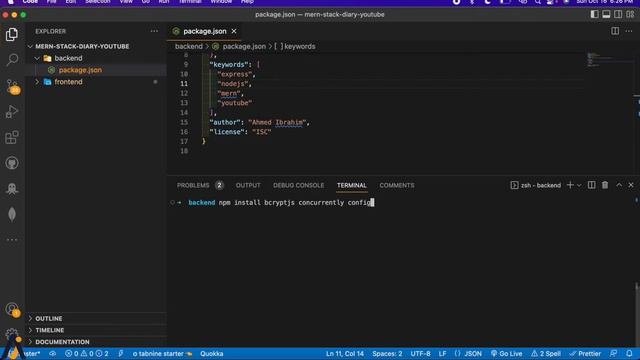Change LF end of line sequence
Viewport: 640px width, 360px height.
click(x=442, y=353)
